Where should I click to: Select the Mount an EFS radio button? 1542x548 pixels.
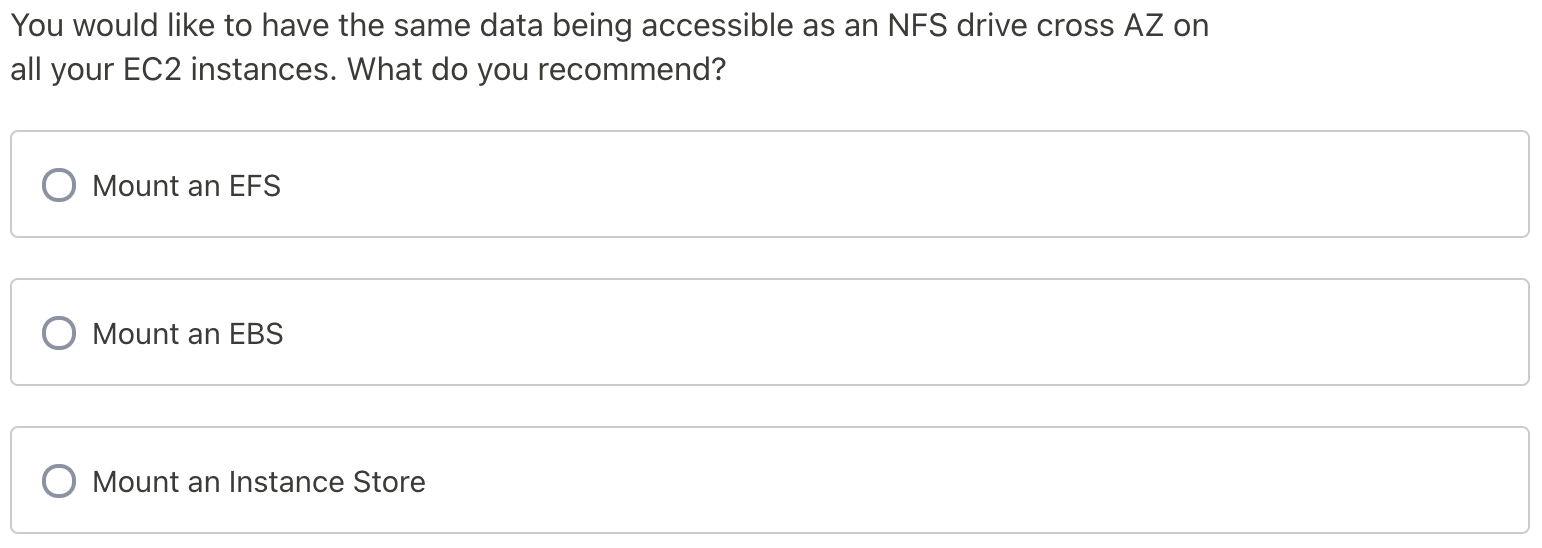59,185
